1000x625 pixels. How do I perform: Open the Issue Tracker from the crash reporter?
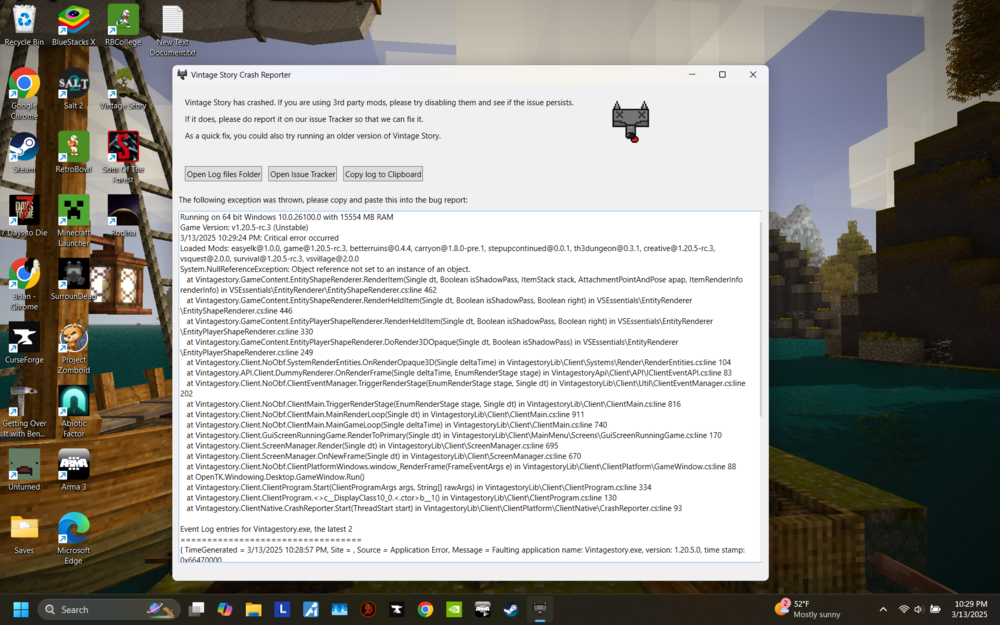click(302, 173)
